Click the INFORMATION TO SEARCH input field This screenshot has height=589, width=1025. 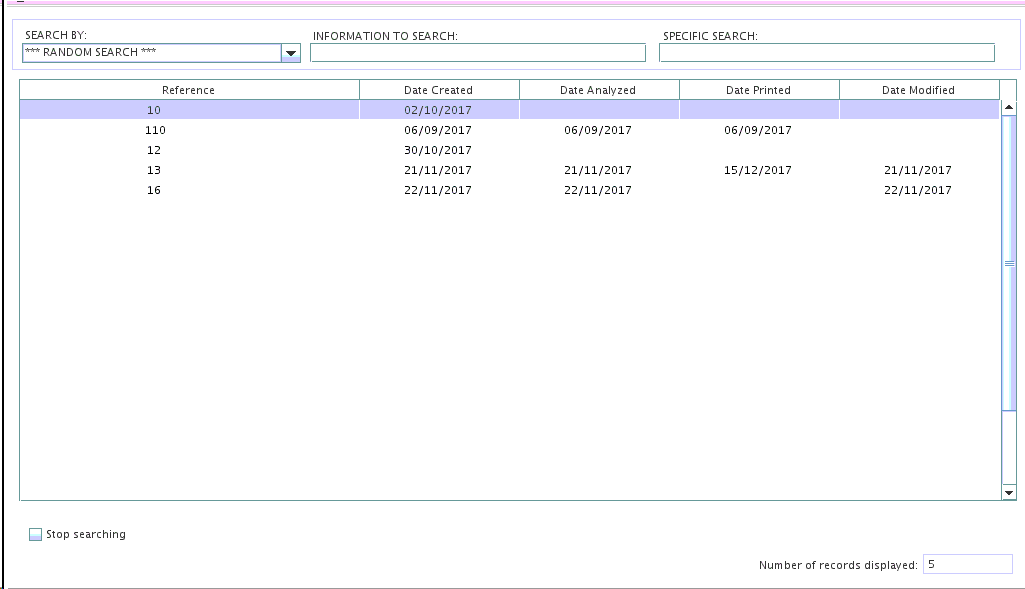coord(478,53)
